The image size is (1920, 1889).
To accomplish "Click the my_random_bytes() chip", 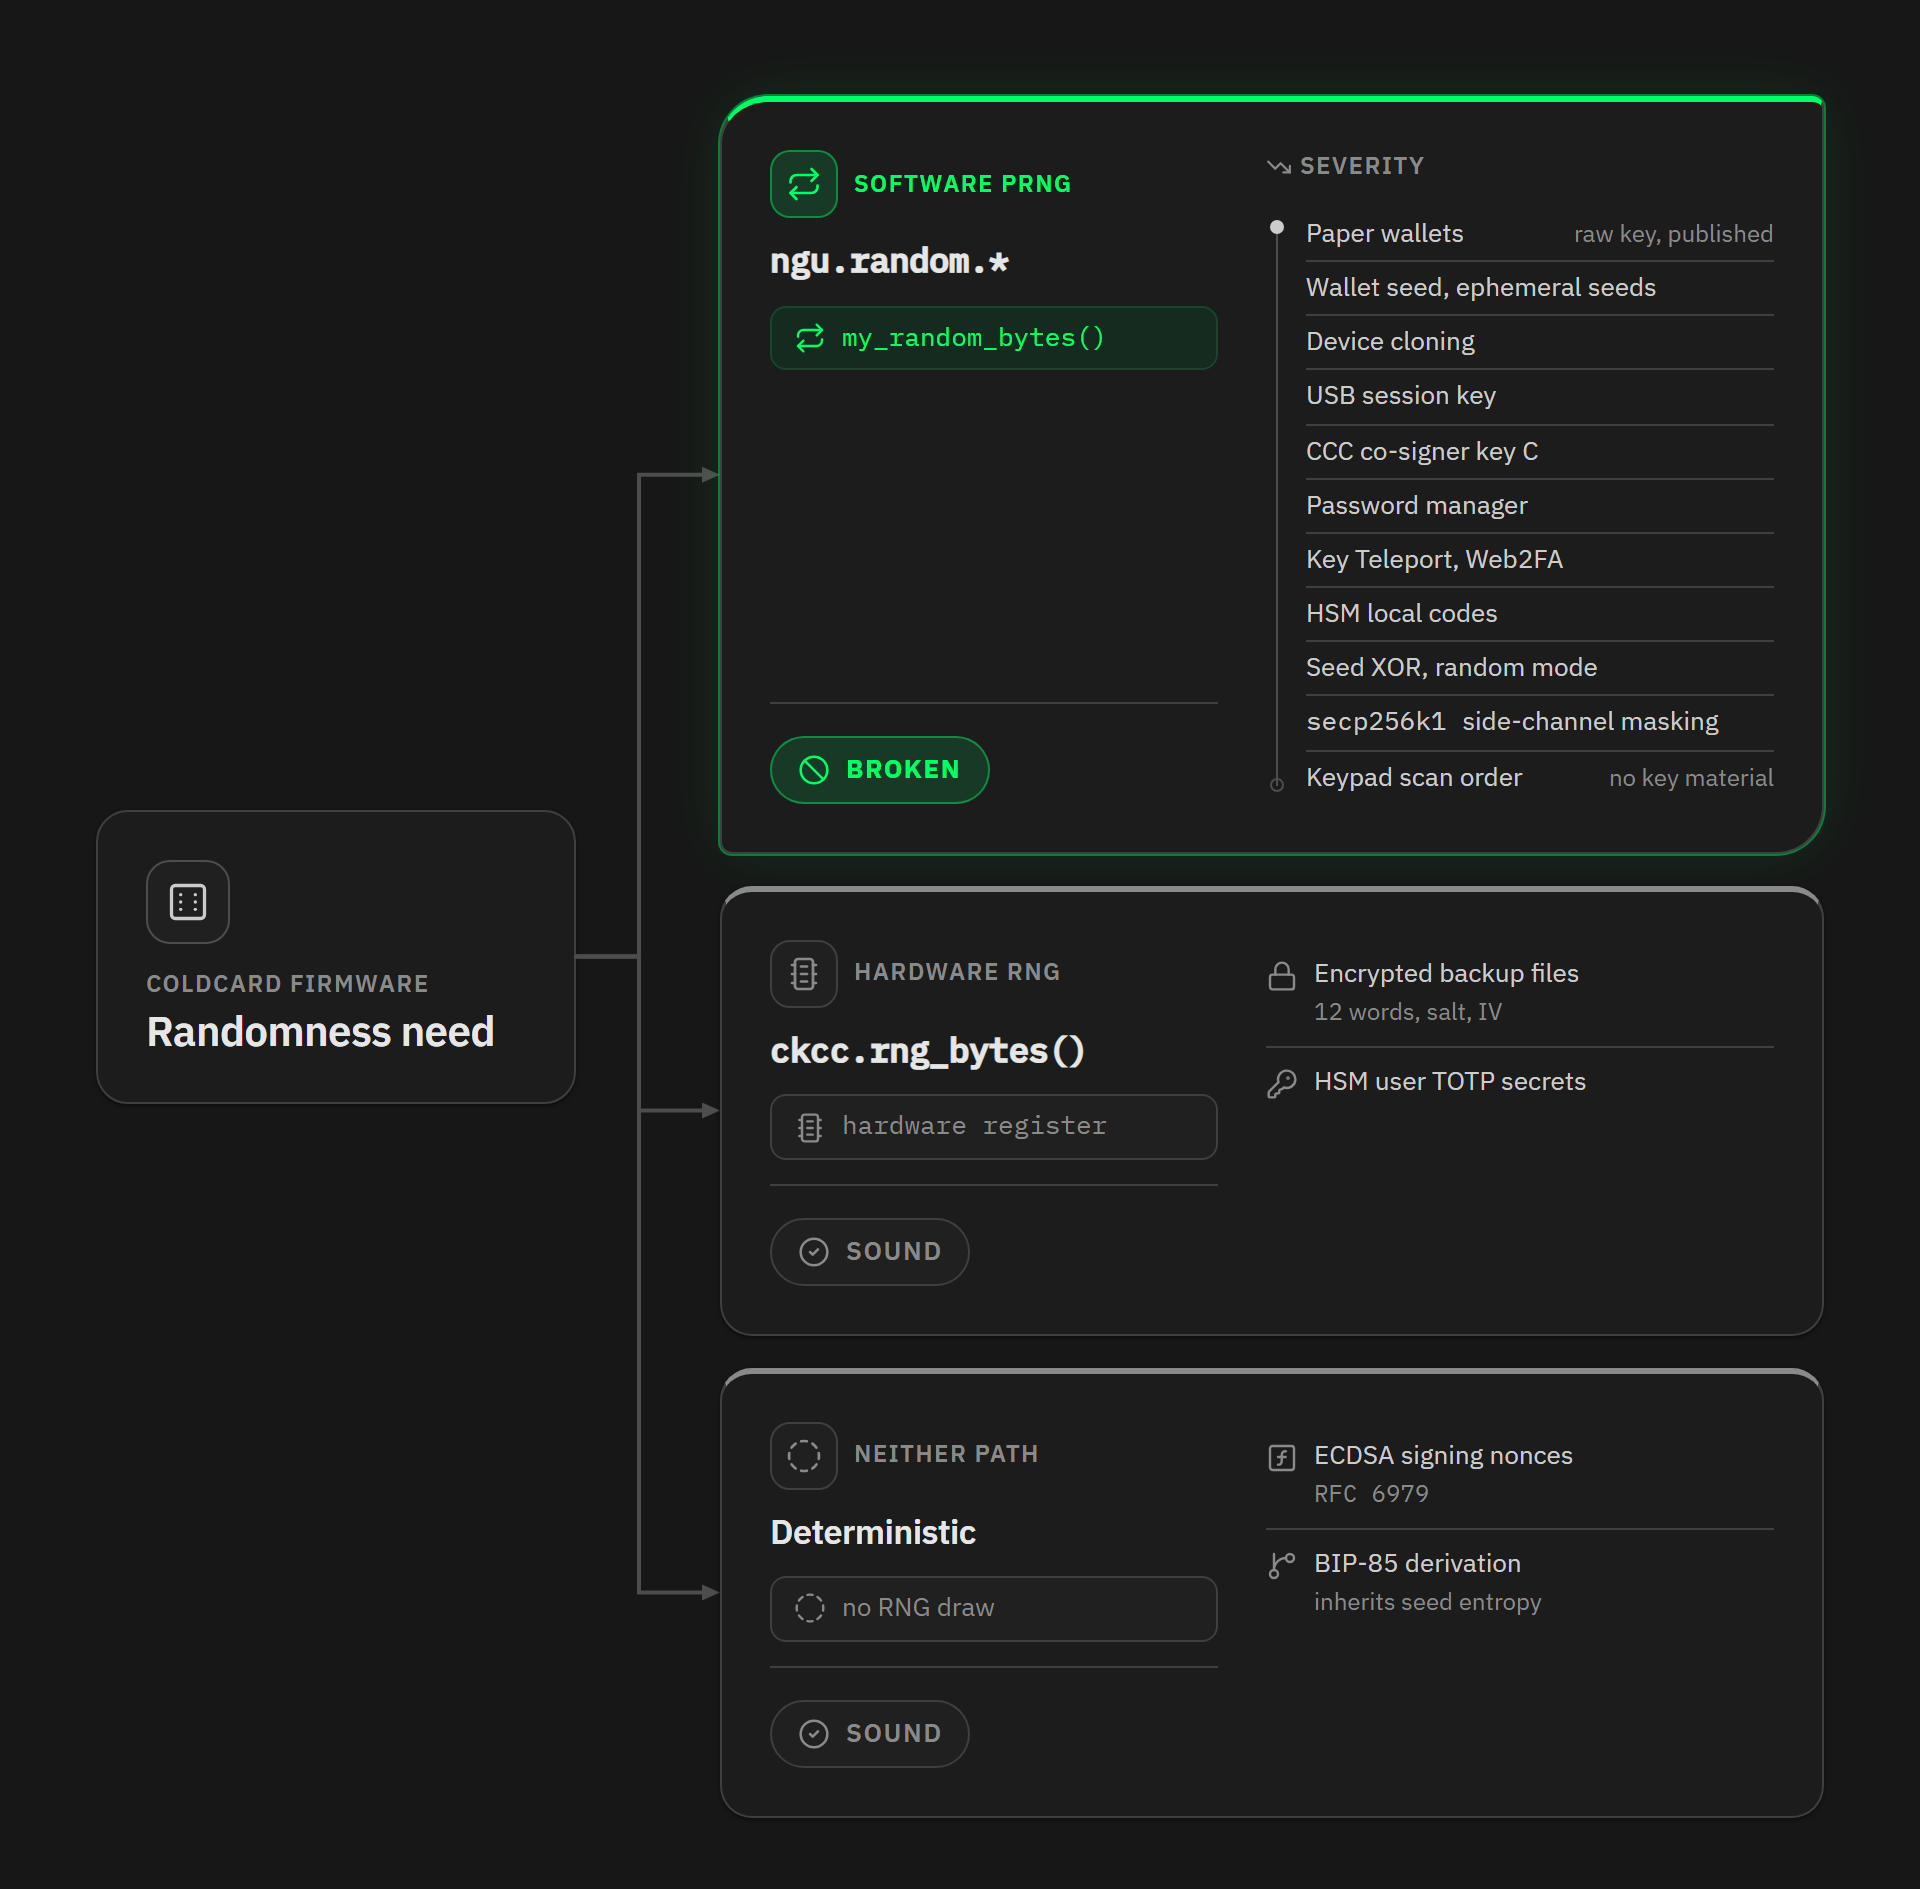I will 994,338.
